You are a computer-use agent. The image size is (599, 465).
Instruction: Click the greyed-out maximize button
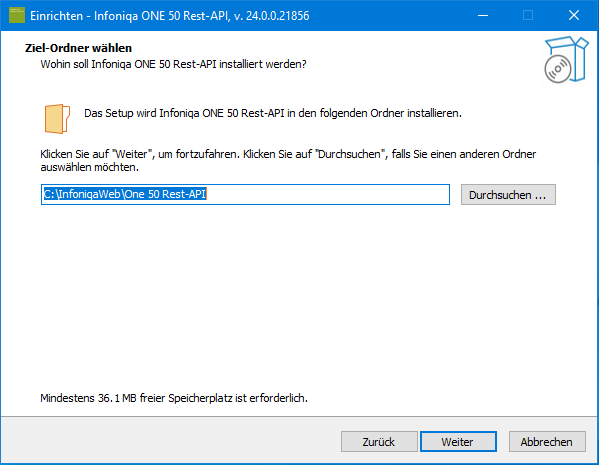pos(528,15)
